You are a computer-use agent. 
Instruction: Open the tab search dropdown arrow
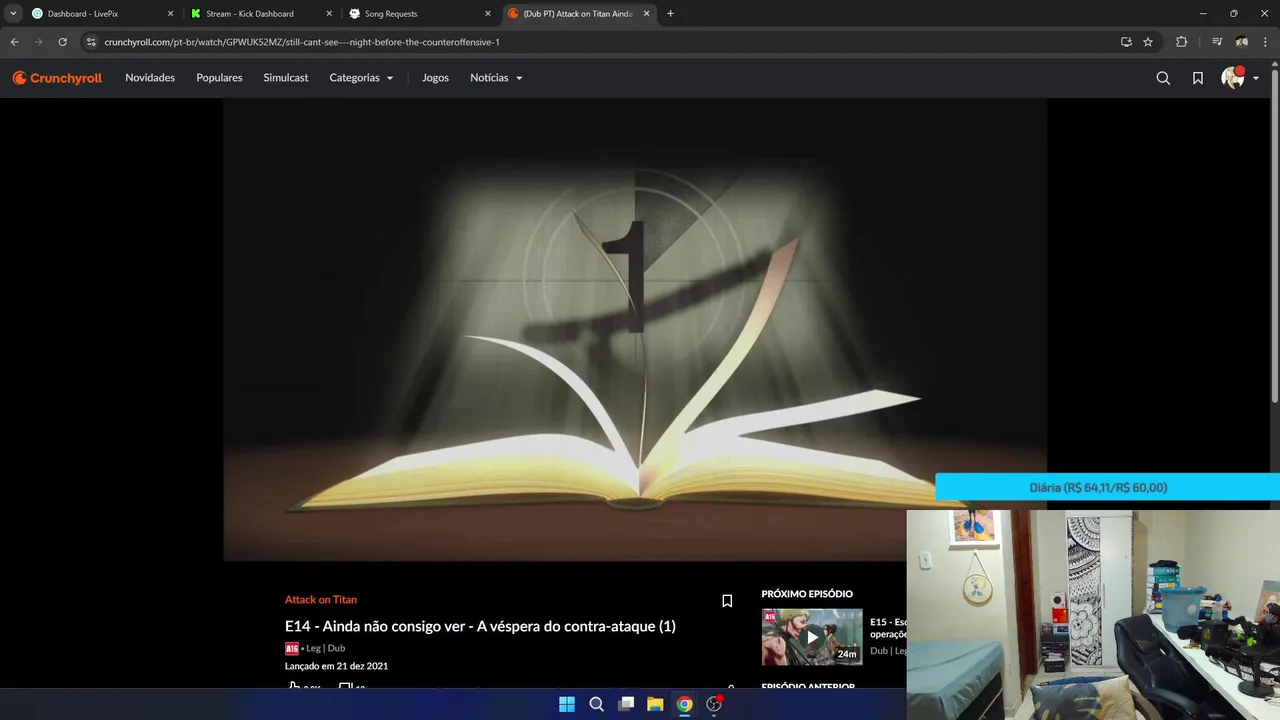pyautogui.click(x=13, y=14)
